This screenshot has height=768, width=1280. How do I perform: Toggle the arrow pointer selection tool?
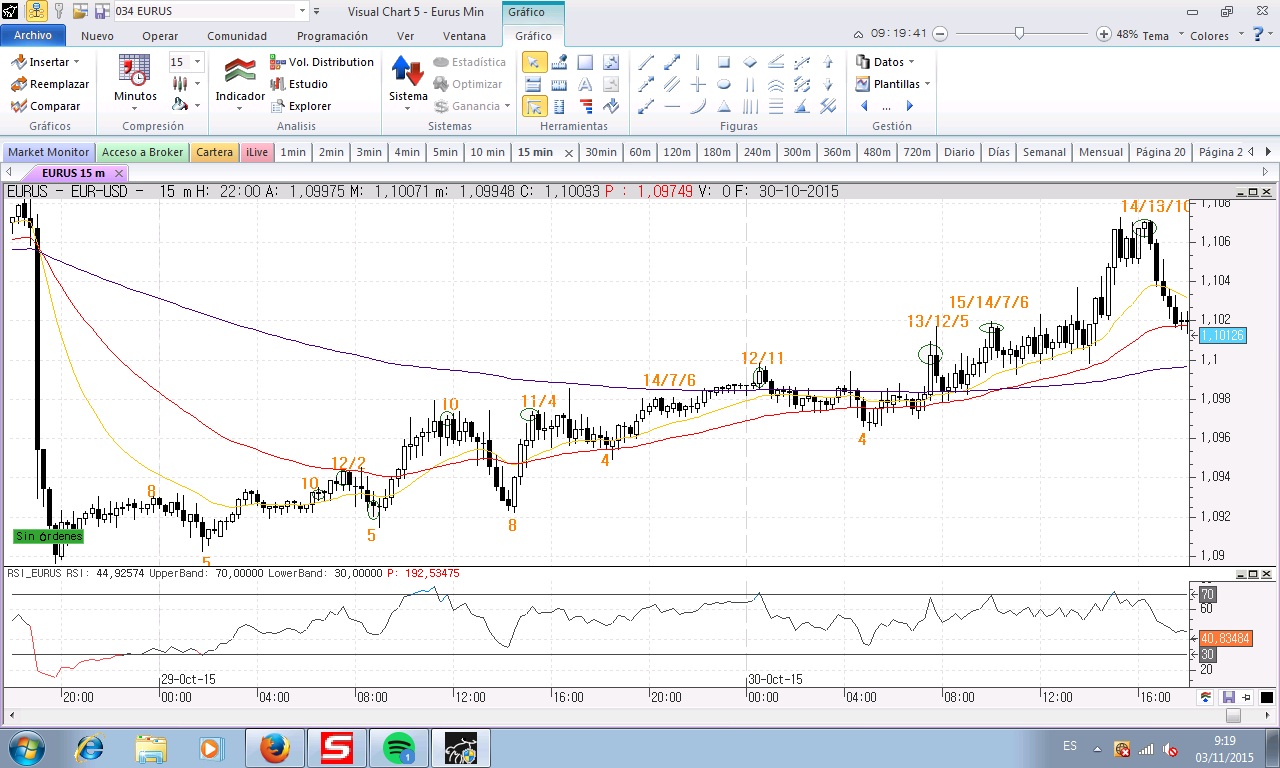(x=534, y=62)
